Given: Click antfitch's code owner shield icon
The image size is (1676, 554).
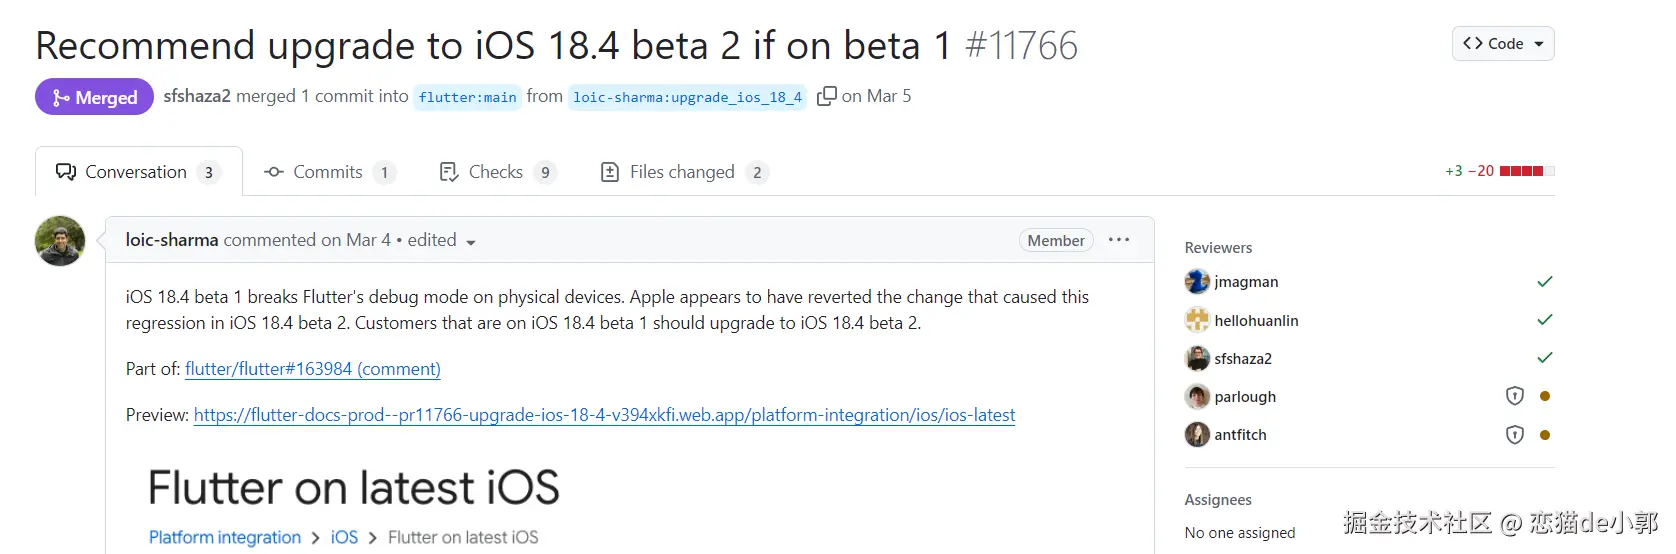Looking at the screenshot, I should point(1514,435).
